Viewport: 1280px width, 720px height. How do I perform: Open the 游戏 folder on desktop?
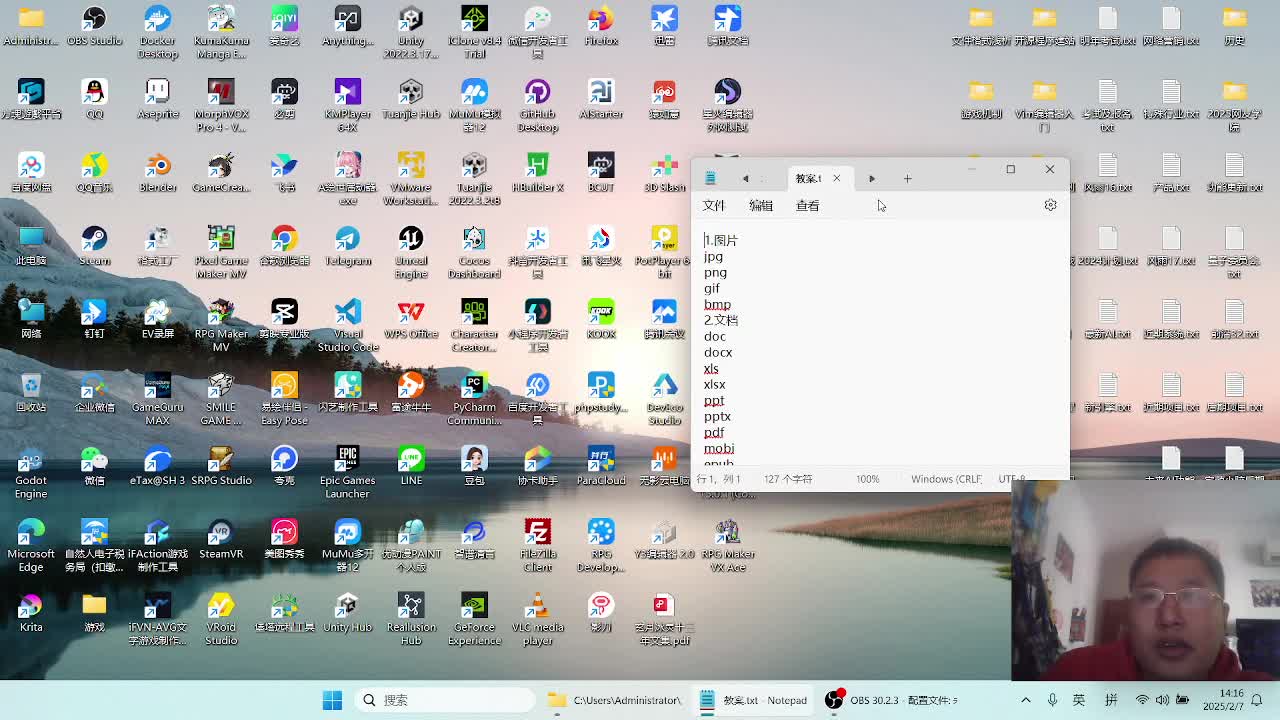(94, 612)
